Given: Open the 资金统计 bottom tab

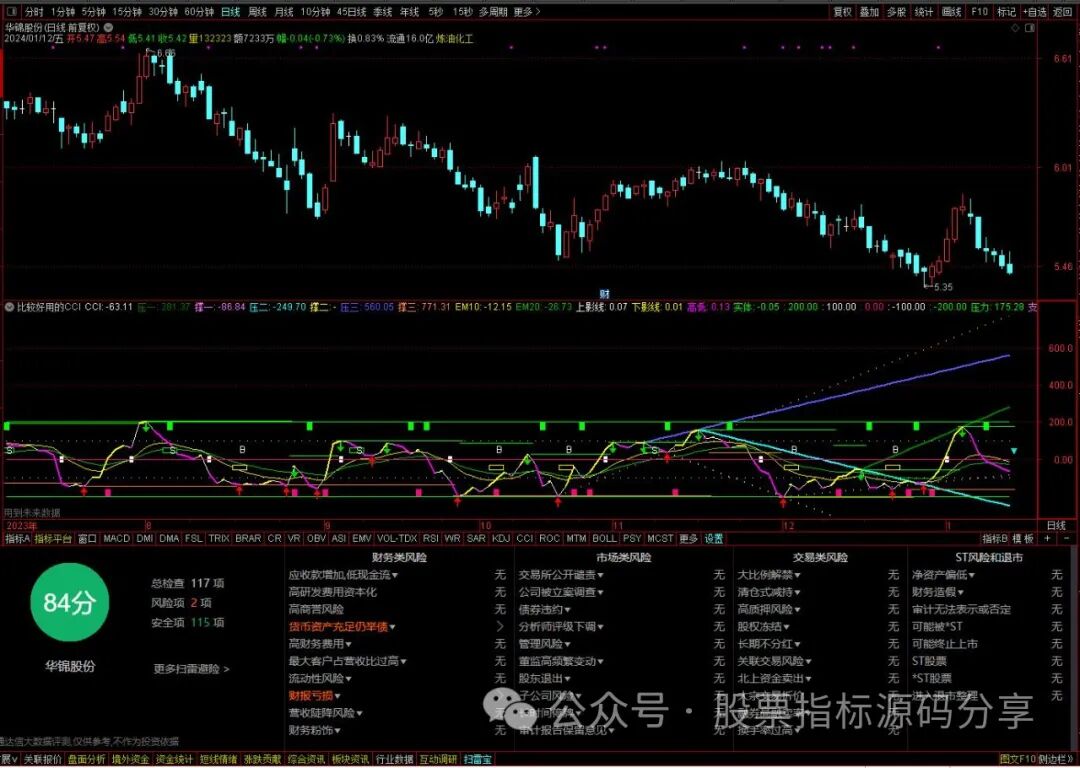Looking at the screenshot, I should [174, 759].
